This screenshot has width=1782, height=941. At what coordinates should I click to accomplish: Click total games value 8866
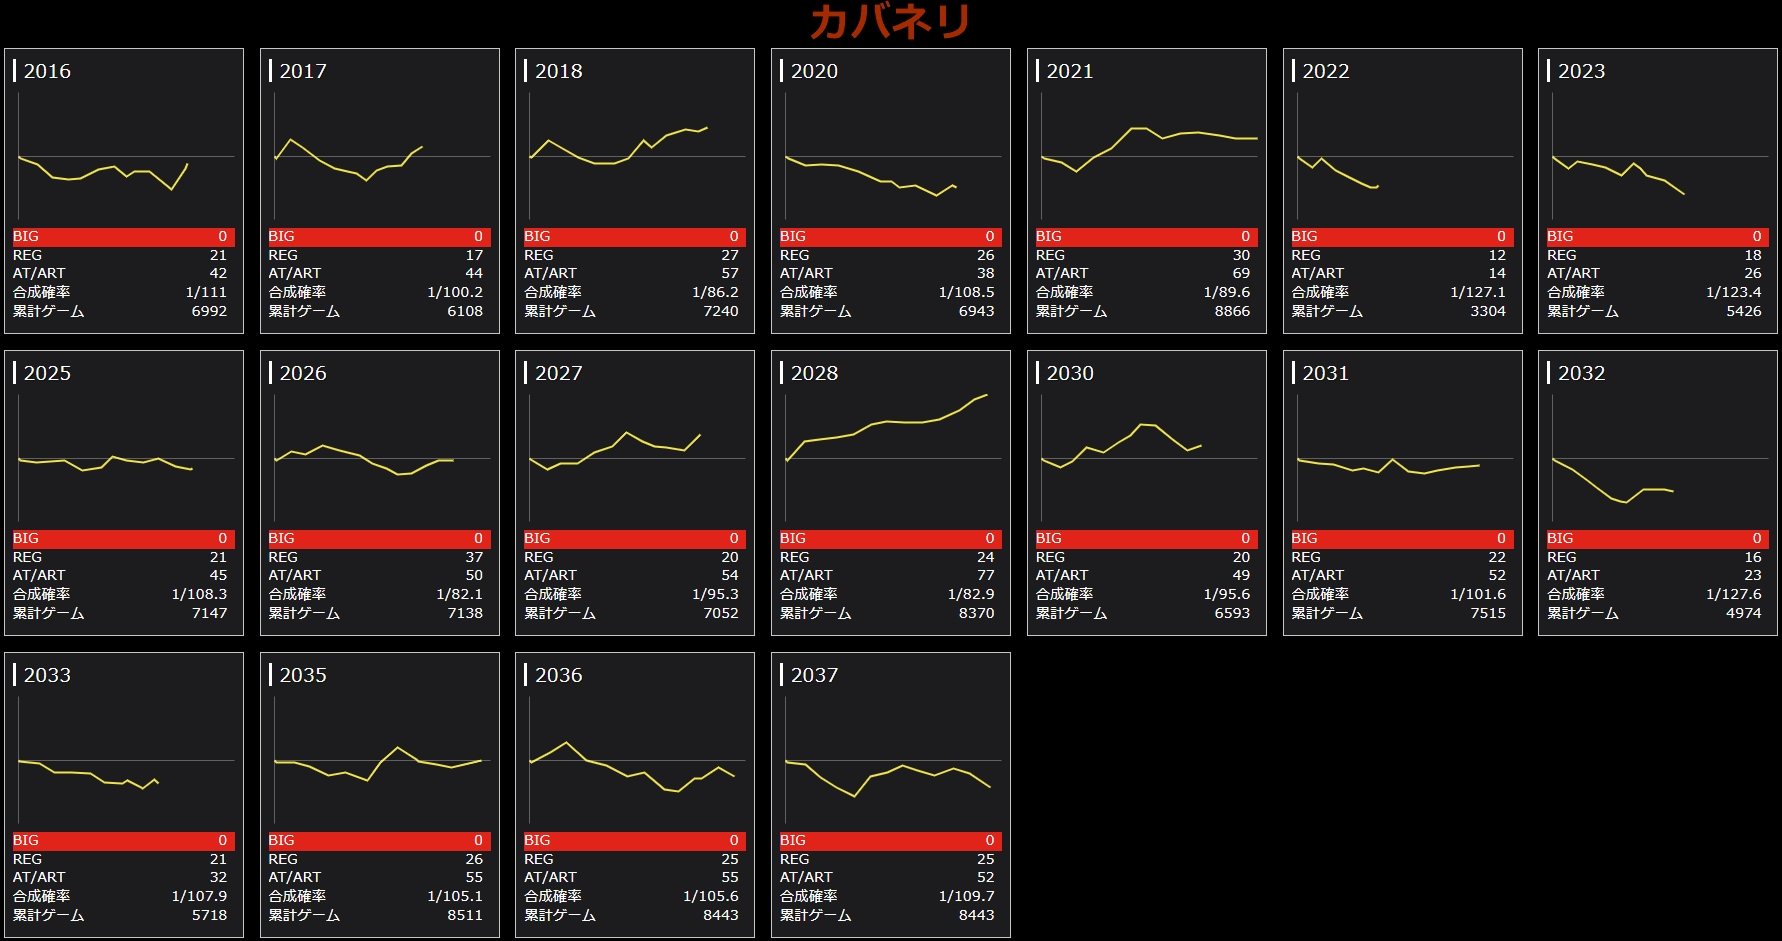[1232, 311]
